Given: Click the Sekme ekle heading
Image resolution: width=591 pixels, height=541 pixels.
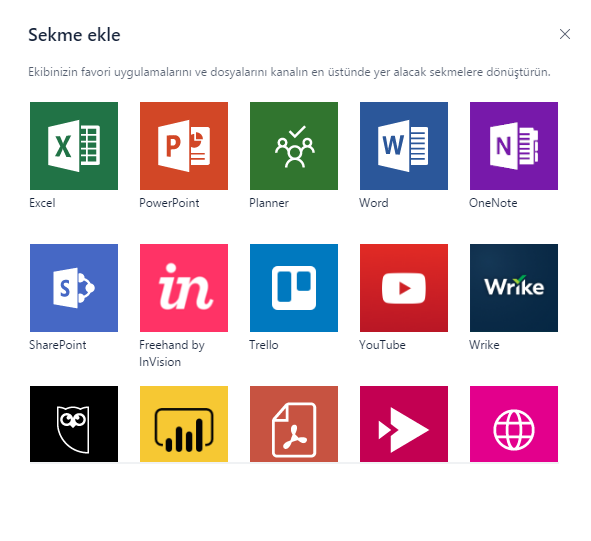Looking at the screenshot, I should click(x=74, y=35).
